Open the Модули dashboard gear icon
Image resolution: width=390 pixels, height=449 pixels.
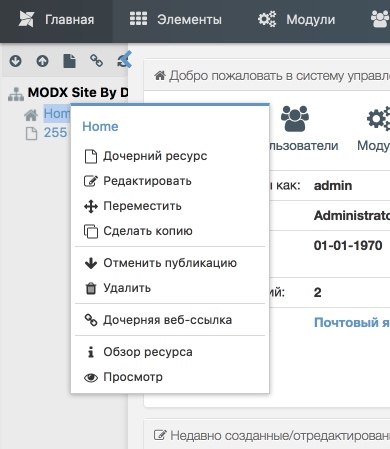pos(379,118)
